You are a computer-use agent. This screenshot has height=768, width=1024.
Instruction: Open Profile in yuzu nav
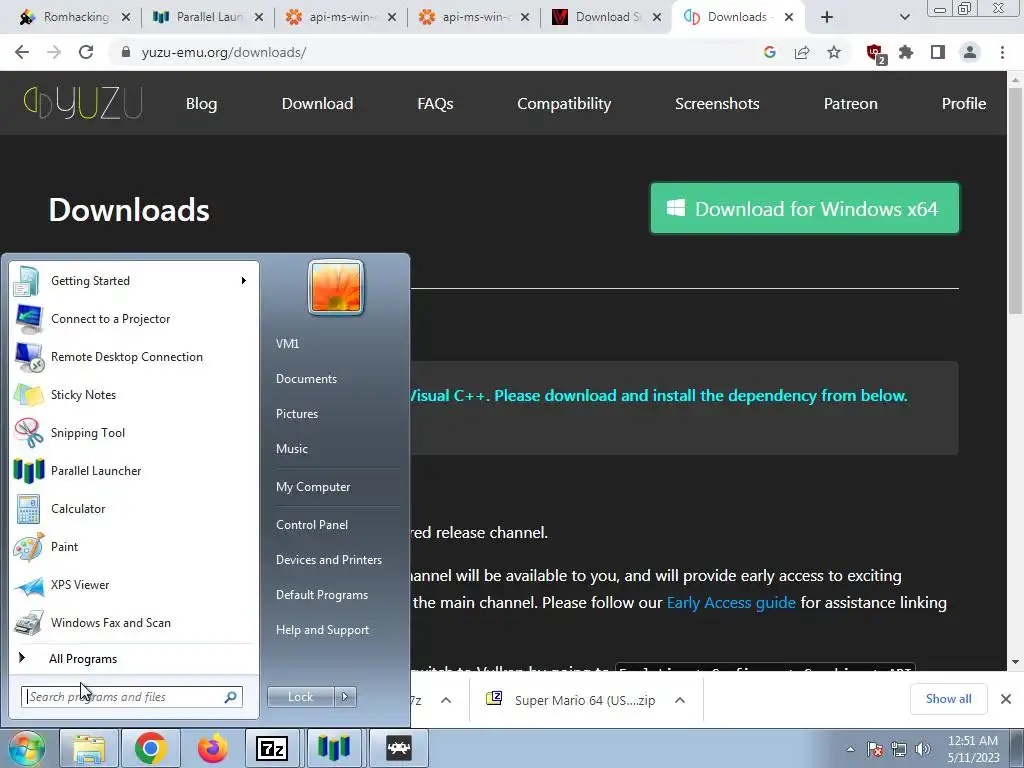coord(964,104)
